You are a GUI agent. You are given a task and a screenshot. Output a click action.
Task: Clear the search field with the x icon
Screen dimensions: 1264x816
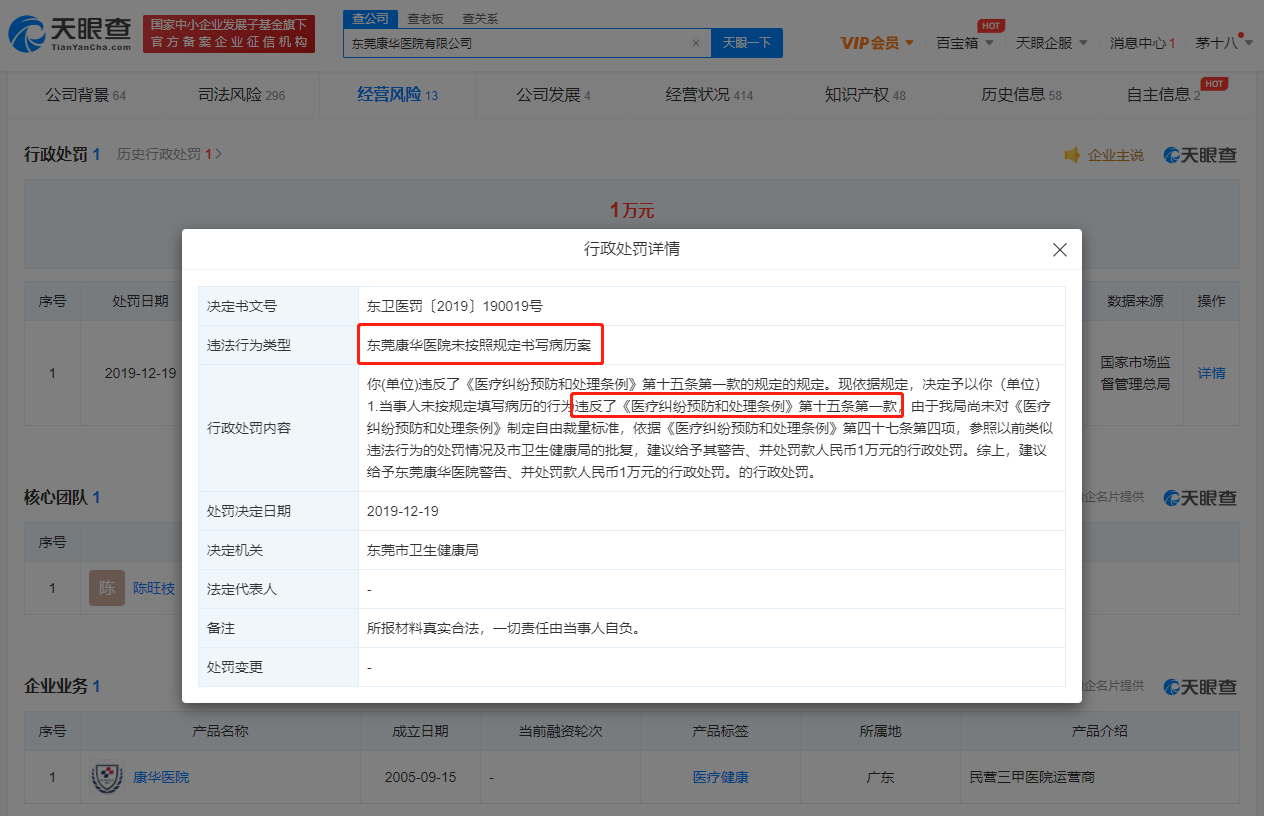point(696,43)
